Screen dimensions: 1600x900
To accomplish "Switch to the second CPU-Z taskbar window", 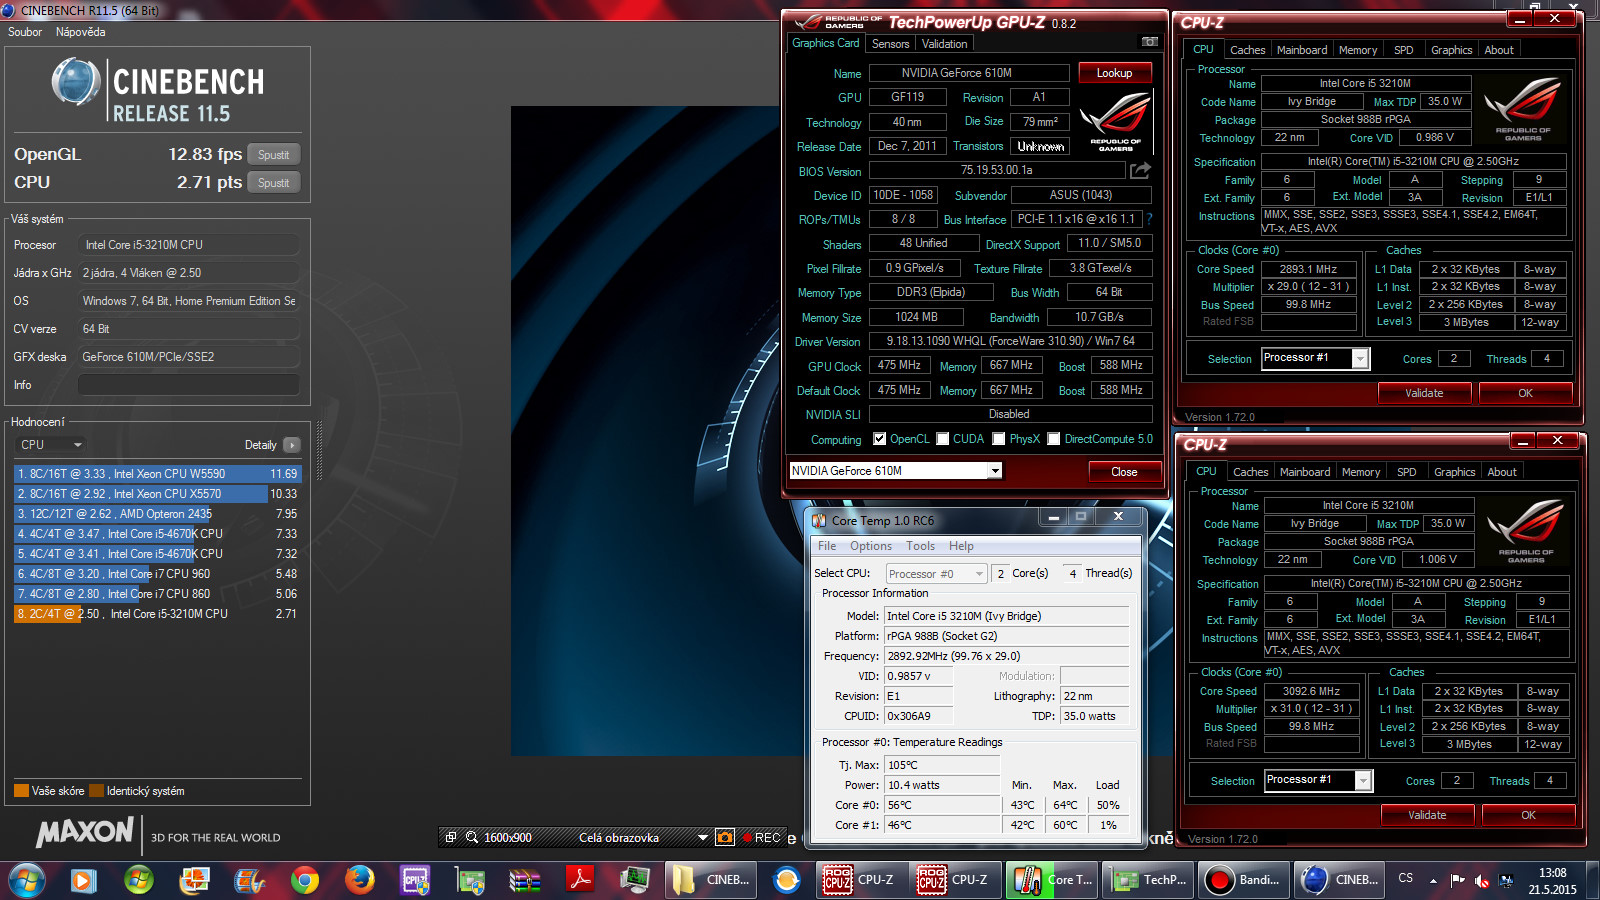I will (x=954, y=880).
